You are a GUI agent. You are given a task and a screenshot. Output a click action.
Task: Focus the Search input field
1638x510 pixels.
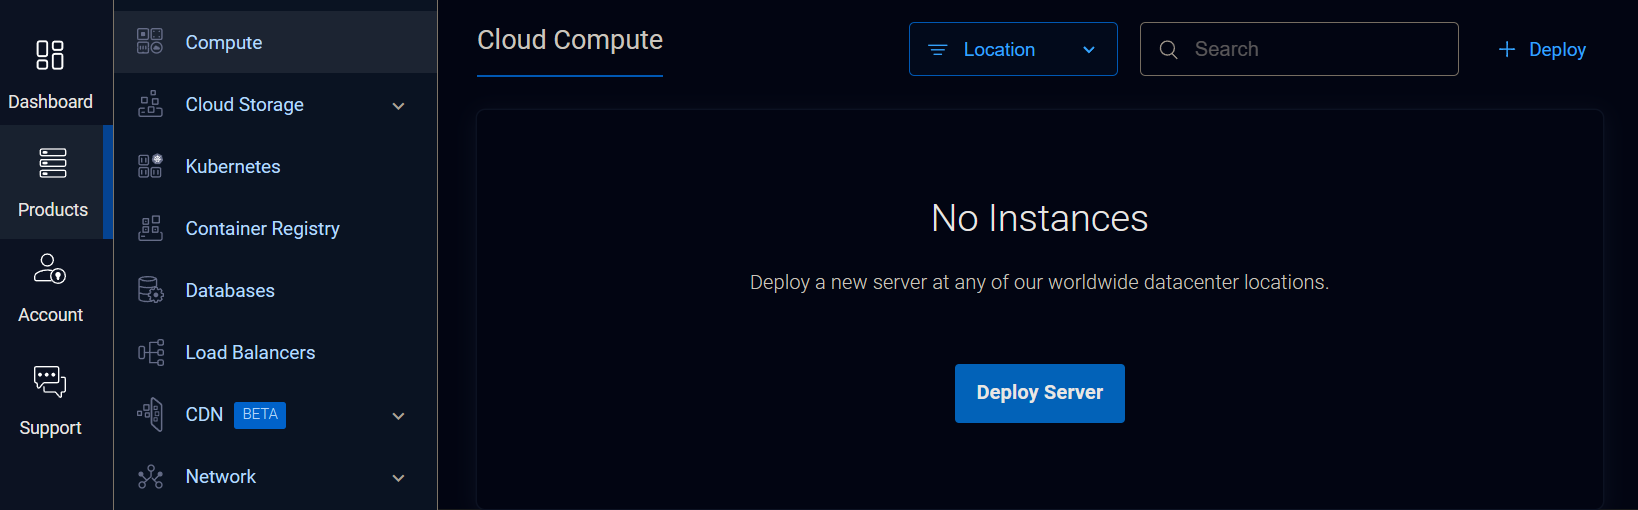tap(1299, 49)
